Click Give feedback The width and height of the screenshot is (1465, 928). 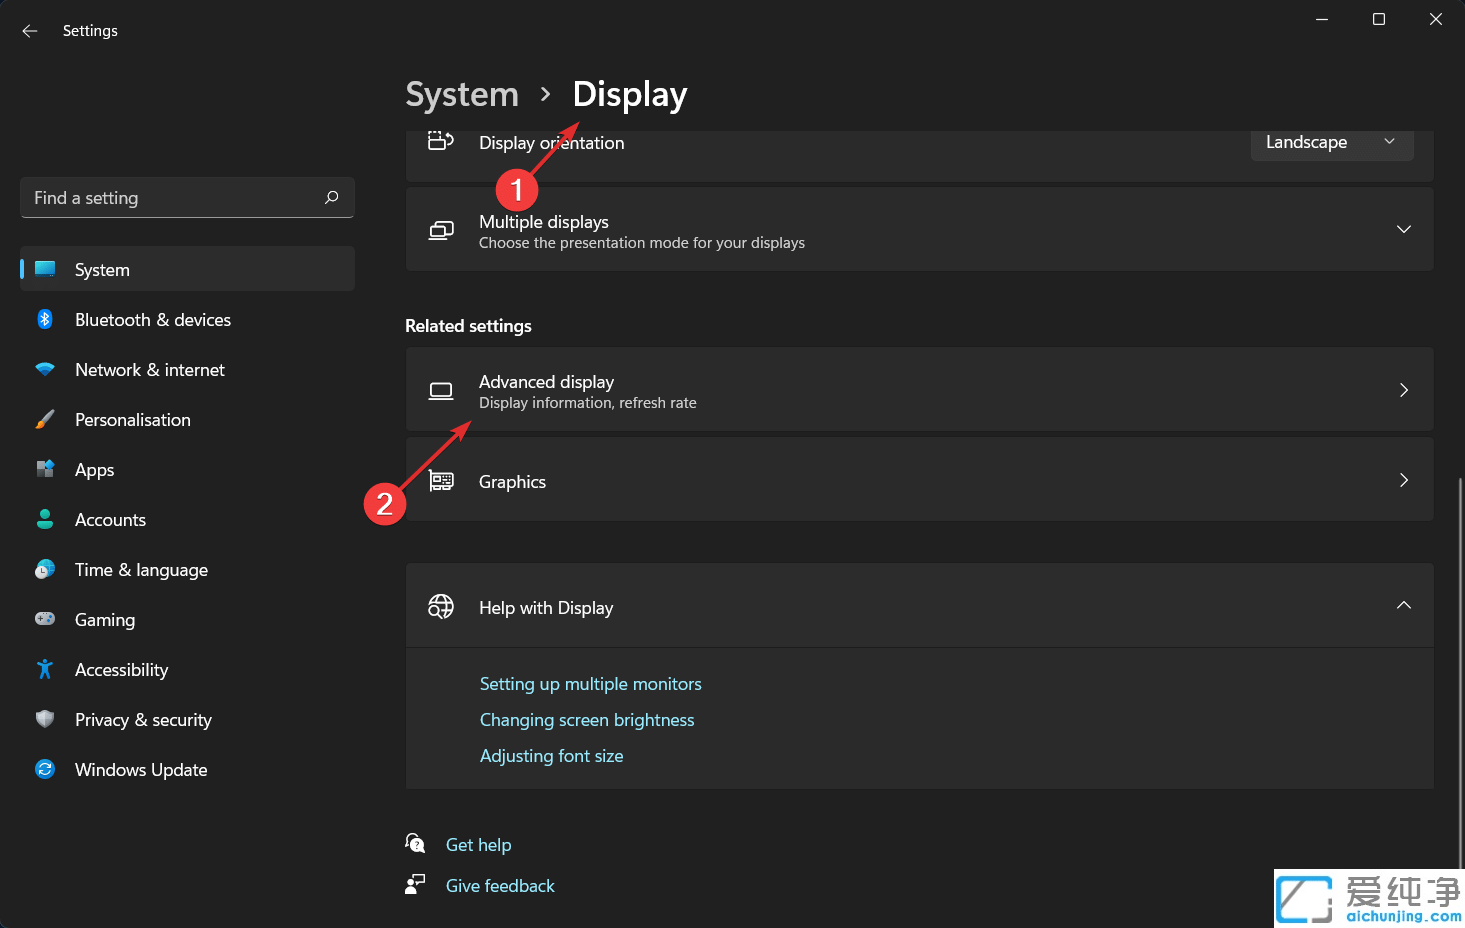(499, 885)
